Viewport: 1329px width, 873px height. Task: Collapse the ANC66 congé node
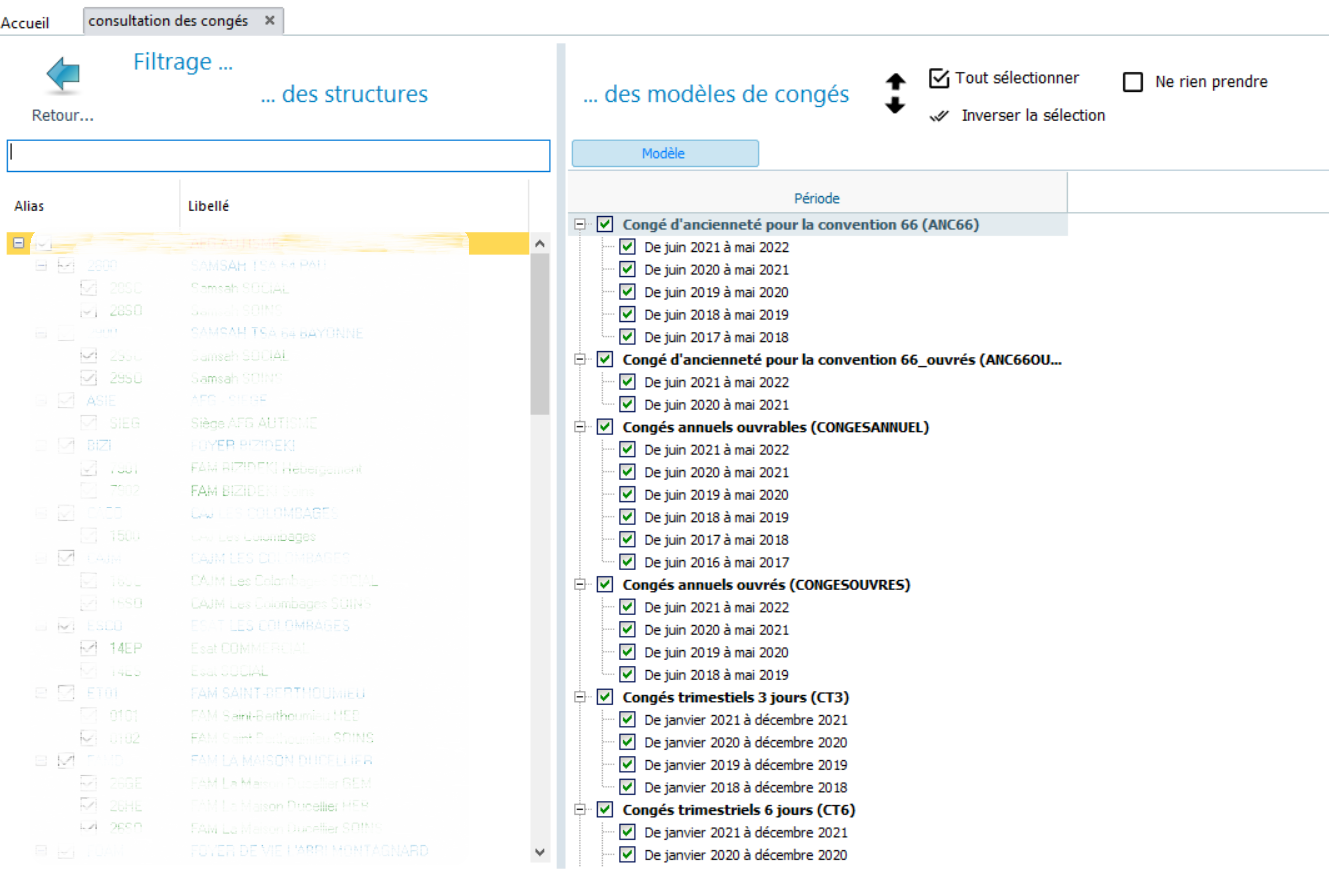pos(580,225)
